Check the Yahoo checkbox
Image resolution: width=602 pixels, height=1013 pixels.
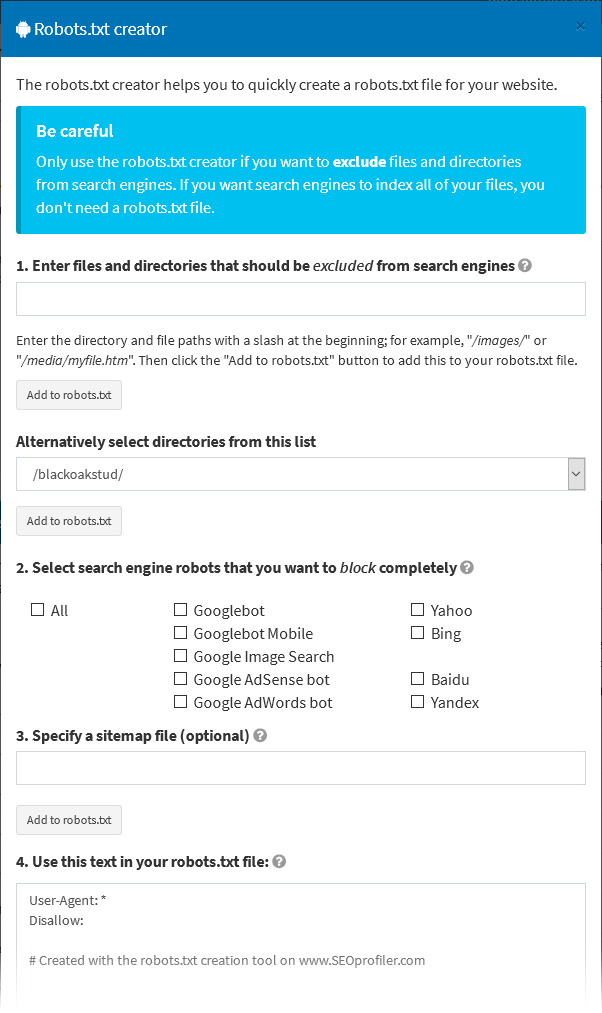pos(417,609)
